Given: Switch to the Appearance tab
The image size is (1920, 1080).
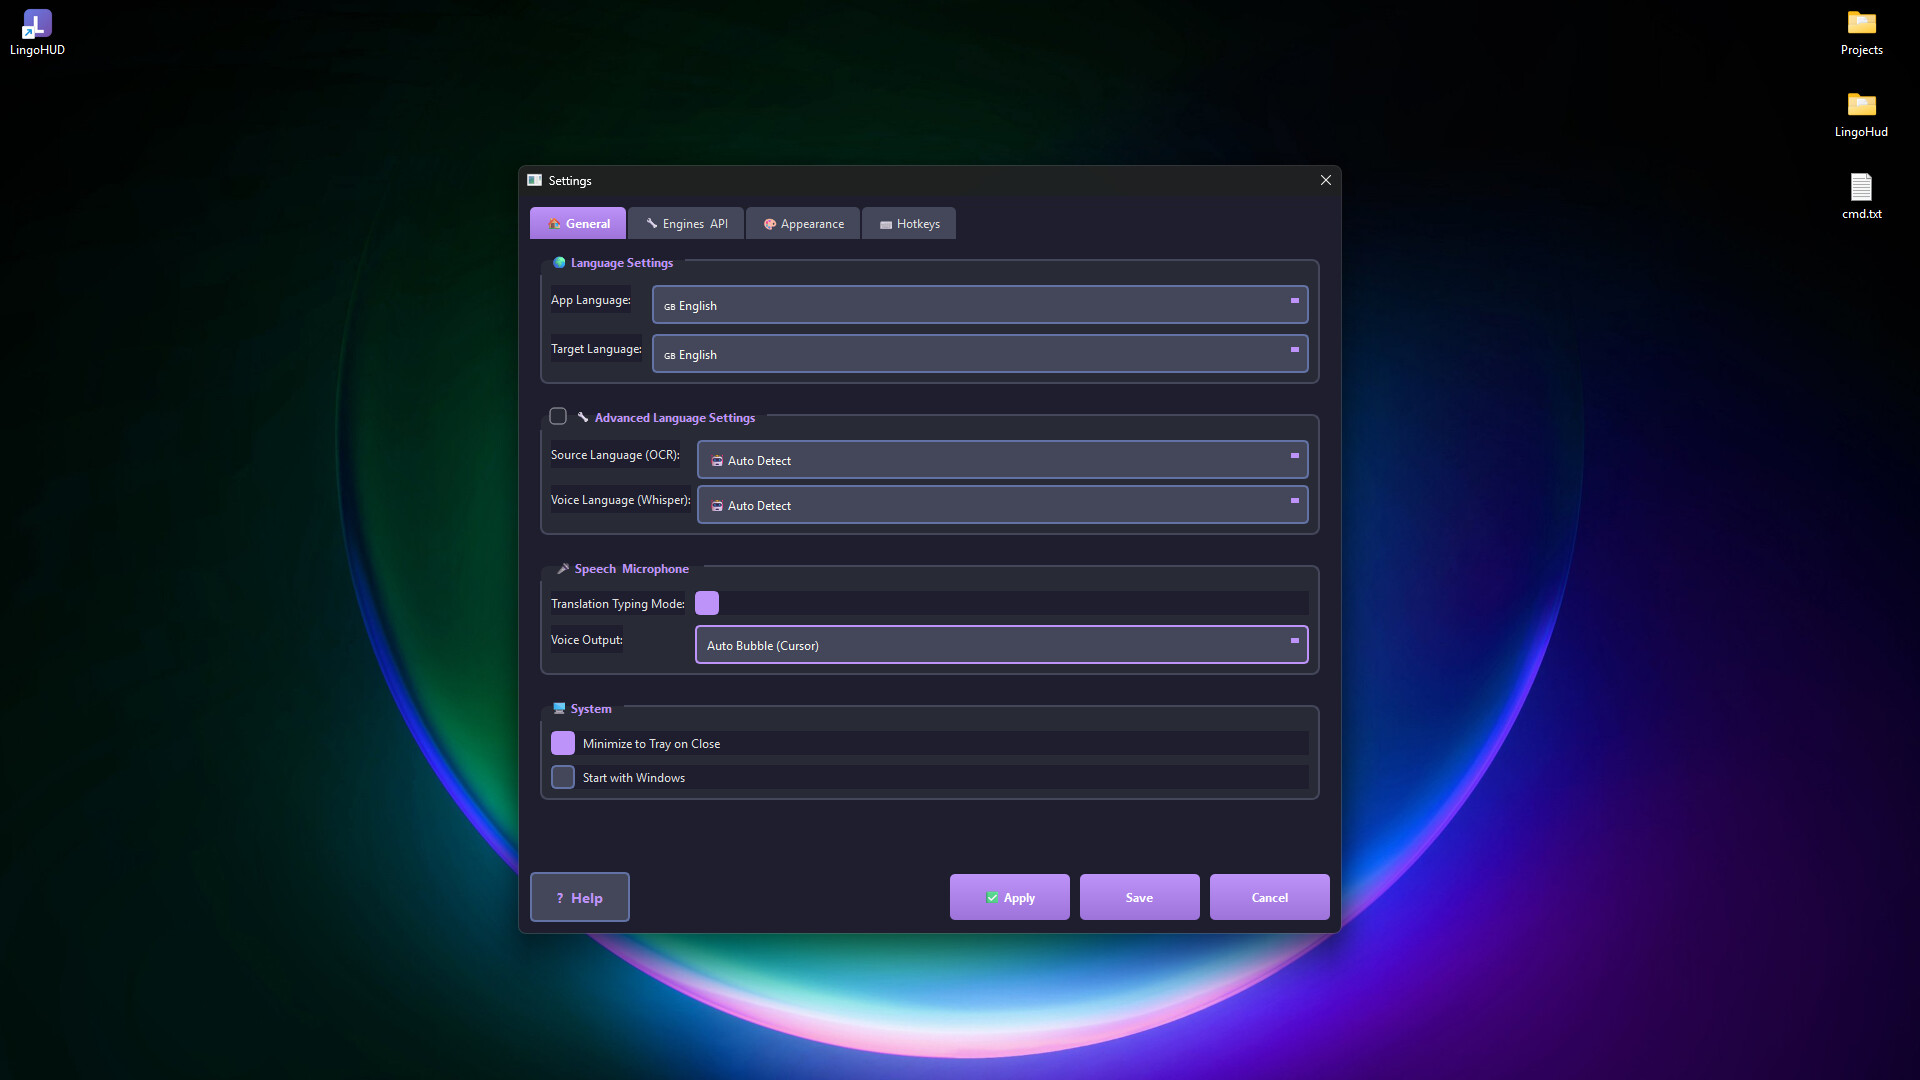Looking at the screenshot, I should (803, 224).
